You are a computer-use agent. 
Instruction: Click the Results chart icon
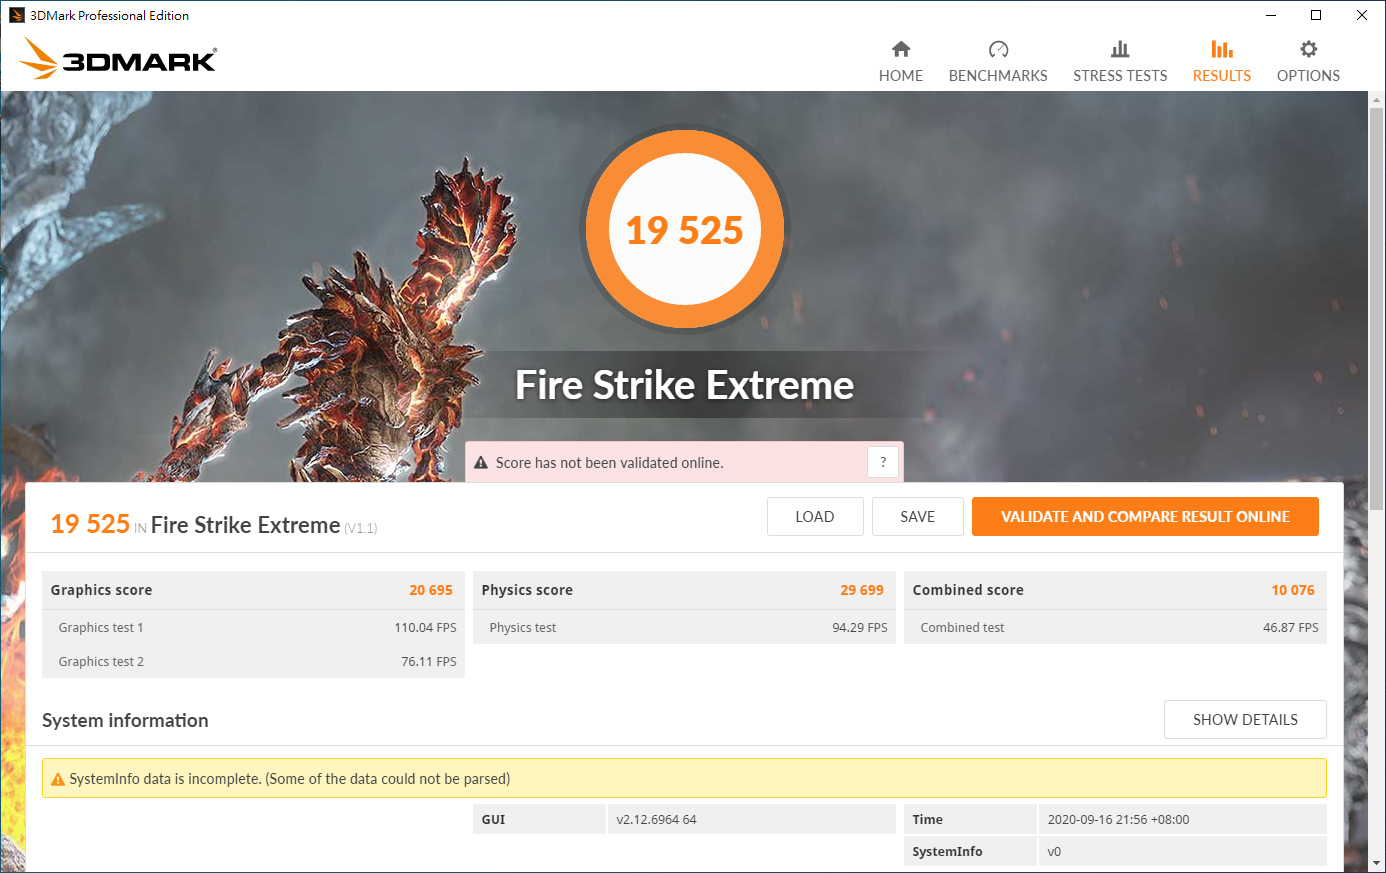click(x=1222, y=49)
